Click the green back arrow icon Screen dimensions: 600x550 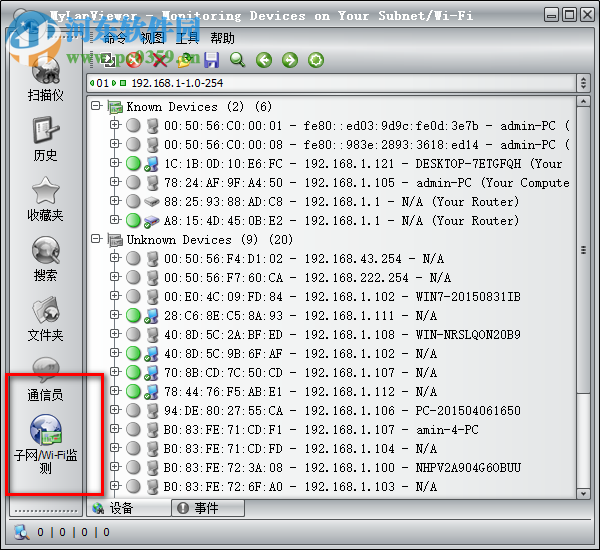264,60
